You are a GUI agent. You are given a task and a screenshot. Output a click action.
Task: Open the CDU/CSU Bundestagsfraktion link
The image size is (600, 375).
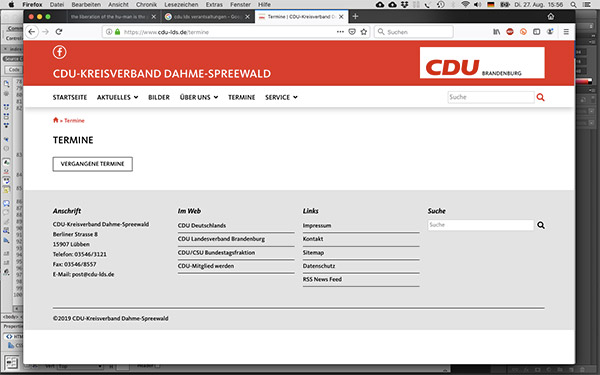point(216,253)
